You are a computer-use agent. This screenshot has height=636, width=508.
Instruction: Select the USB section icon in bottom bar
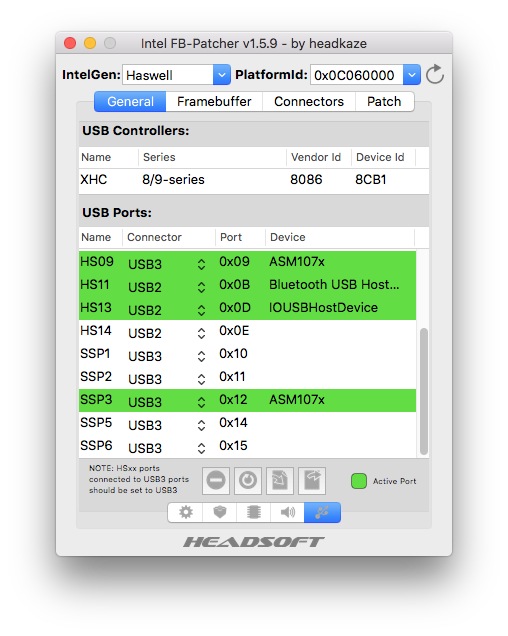click(322, 512)
